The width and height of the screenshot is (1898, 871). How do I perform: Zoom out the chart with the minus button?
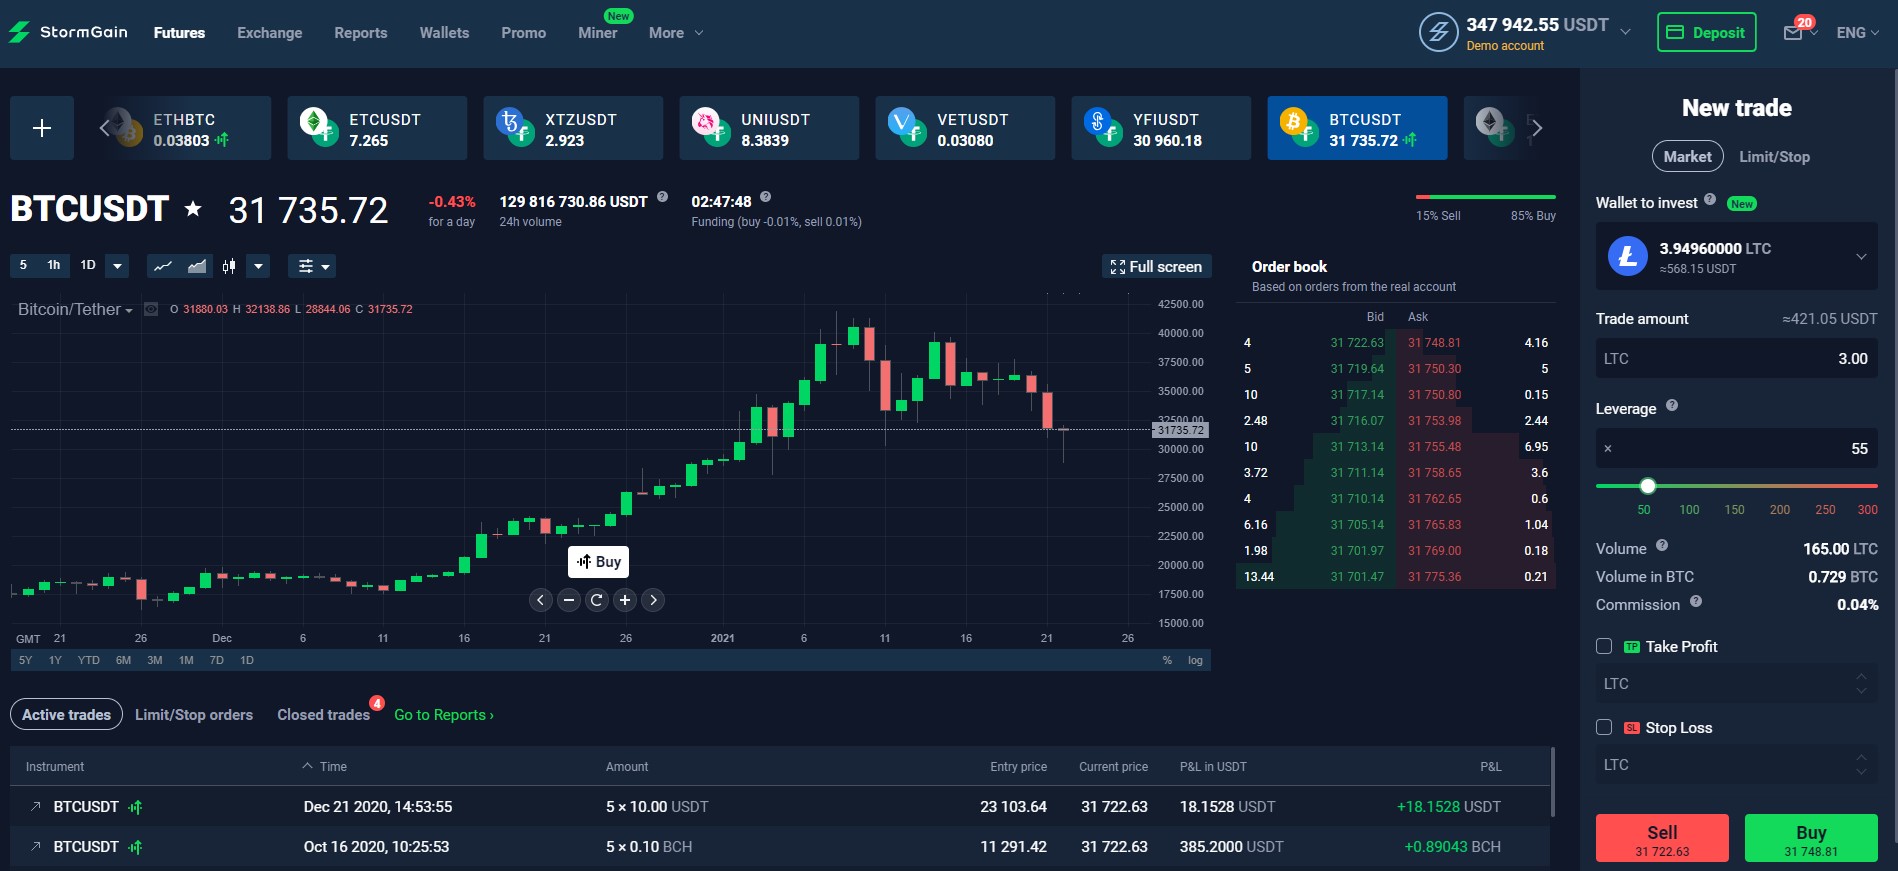click(x=569, y=600)
